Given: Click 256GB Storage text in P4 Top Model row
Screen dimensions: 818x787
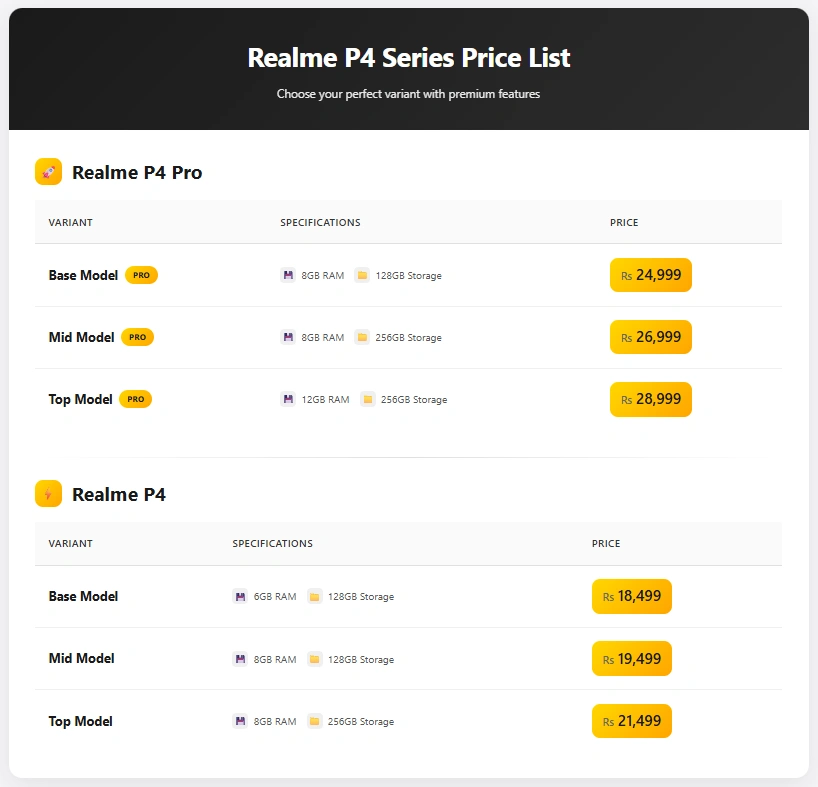Looking at the screenshot, I should pos(361,721).
